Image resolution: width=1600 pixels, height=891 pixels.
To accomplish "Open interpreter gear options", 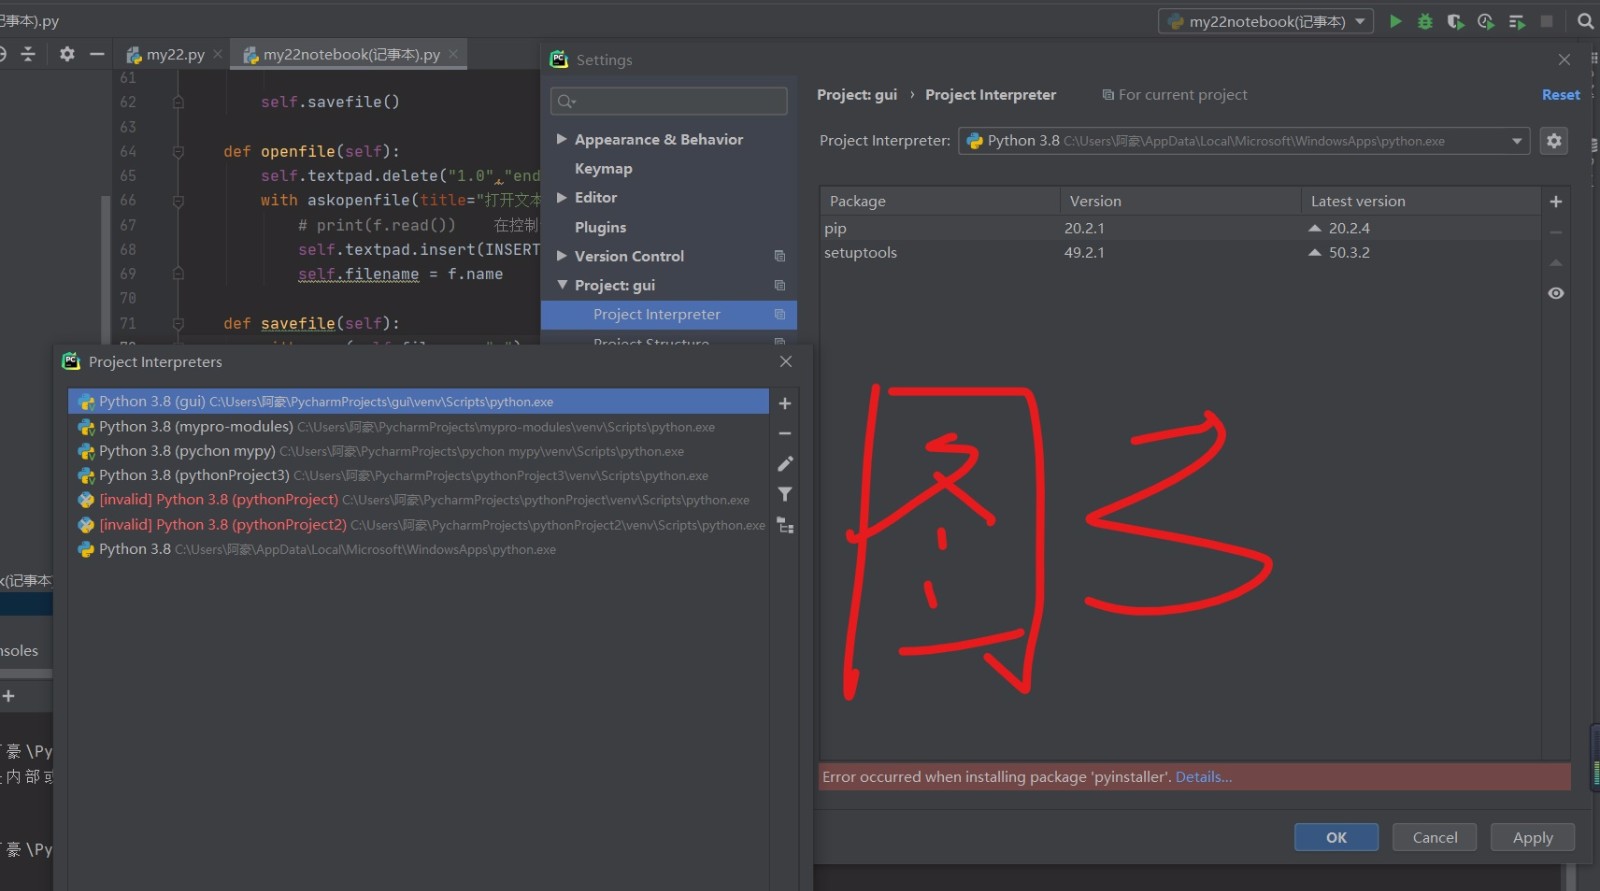I will pos(1554,141).
